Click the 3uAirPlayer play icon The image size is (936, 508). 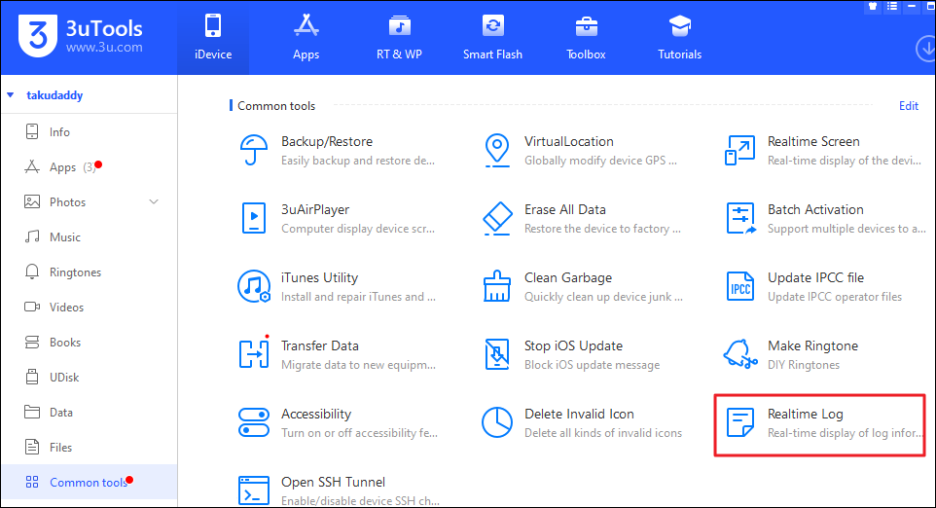coord(254,218)
